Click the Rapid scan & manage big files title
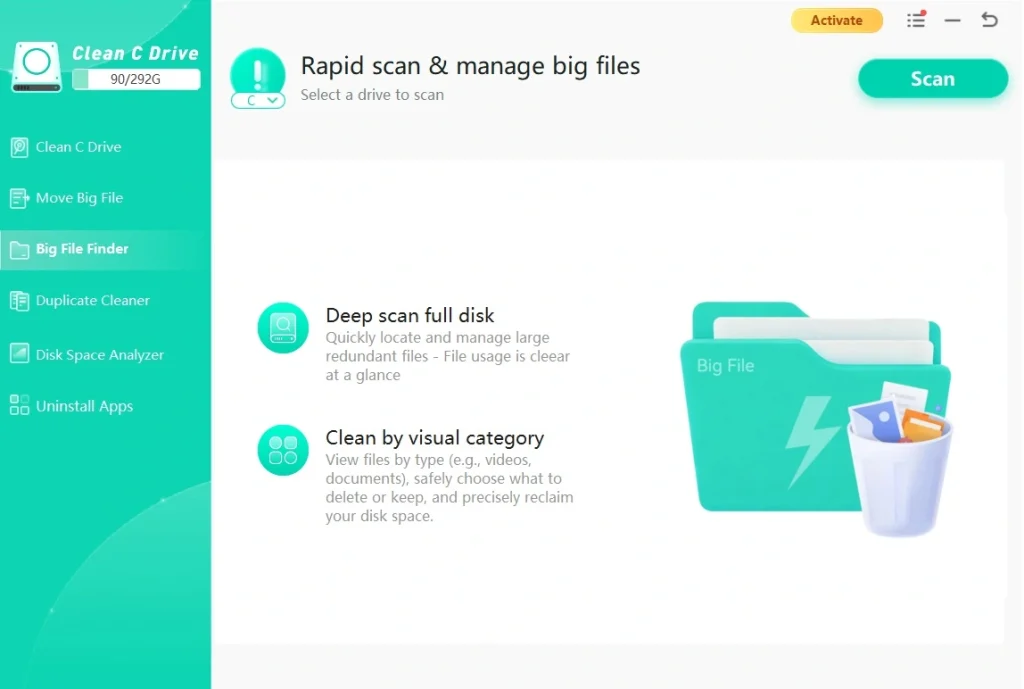 point(470,66)
